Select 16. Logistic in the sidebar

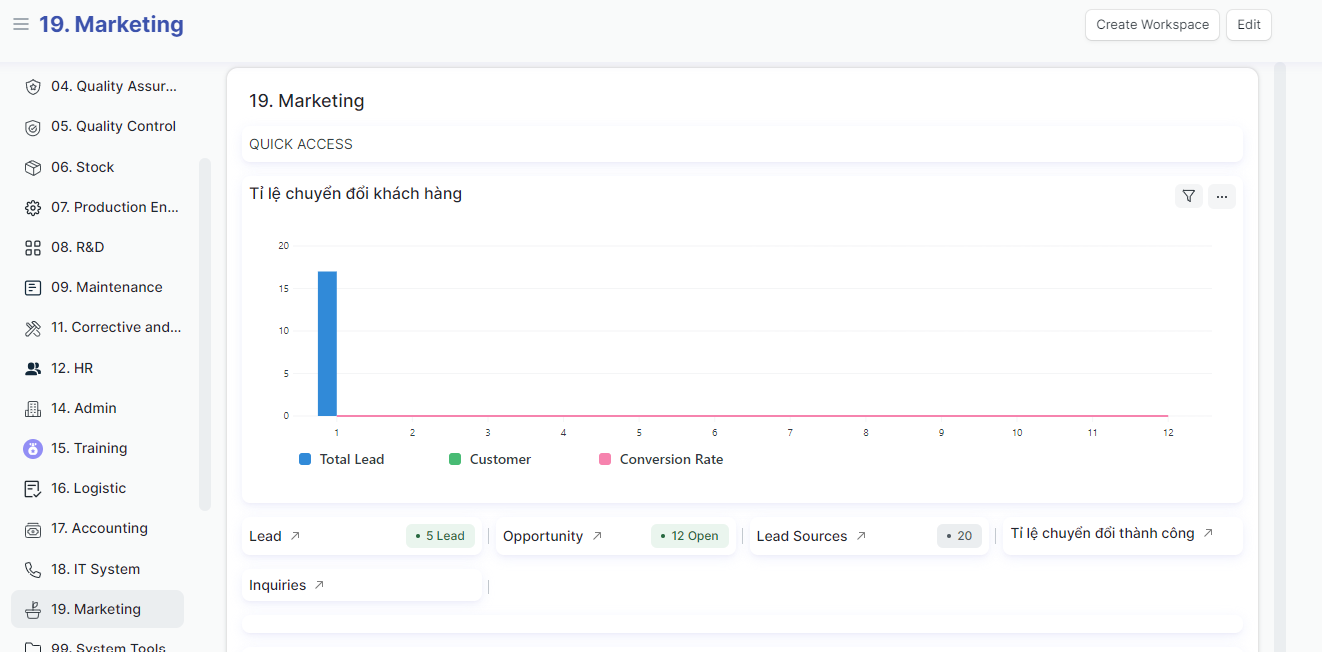[88, 488]
